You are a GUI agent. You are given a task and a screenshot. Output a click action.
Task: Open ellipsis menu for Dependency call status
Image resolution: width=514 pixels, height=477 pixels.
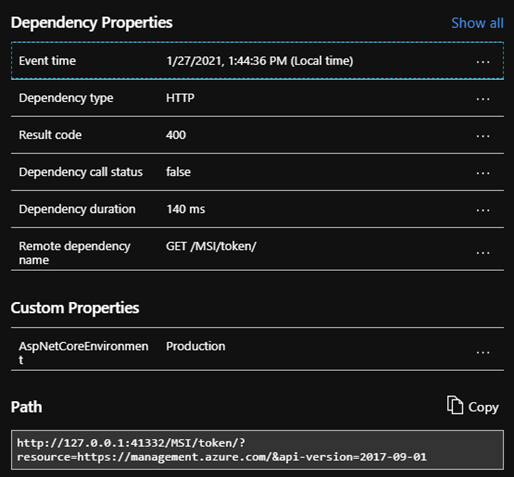pyautogui.click(x=483, y=173)
